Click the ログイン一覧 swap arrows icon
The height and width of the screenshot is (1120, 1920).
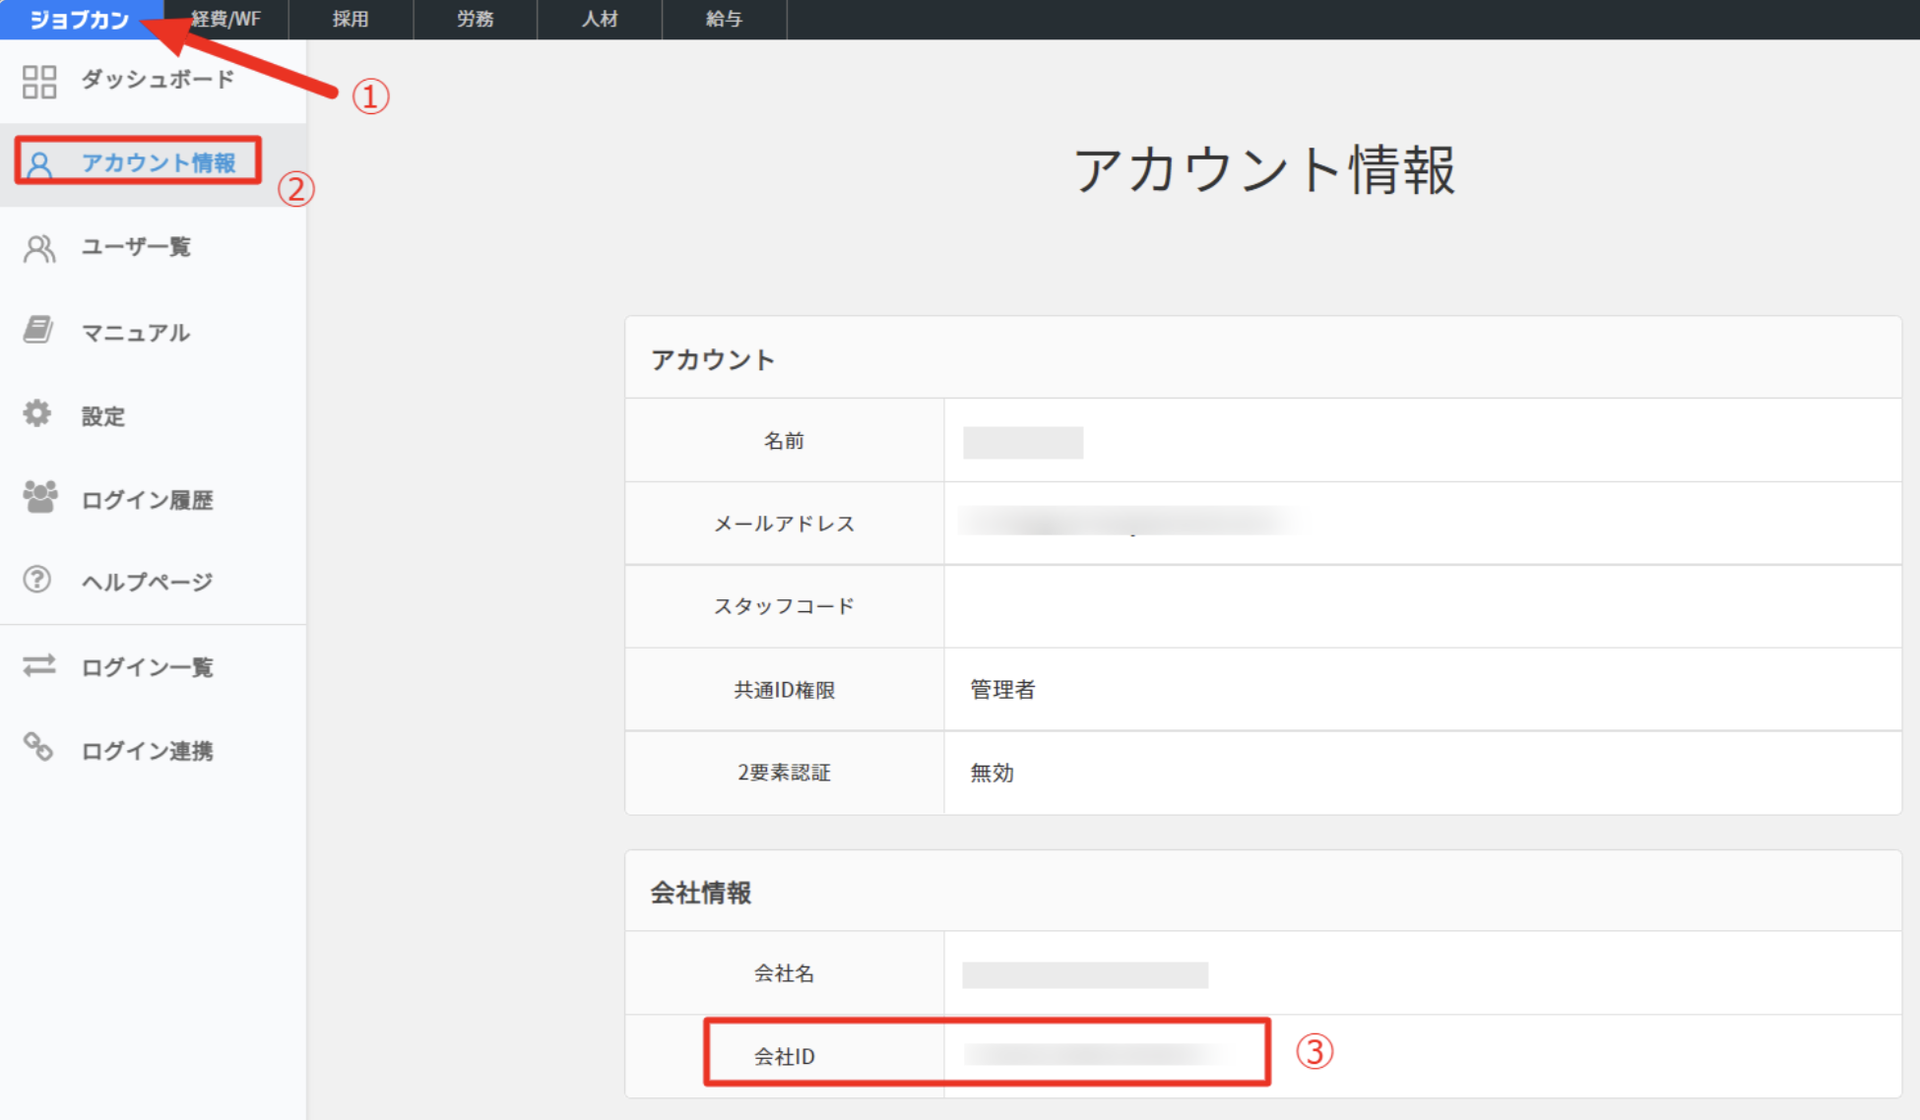39,665
